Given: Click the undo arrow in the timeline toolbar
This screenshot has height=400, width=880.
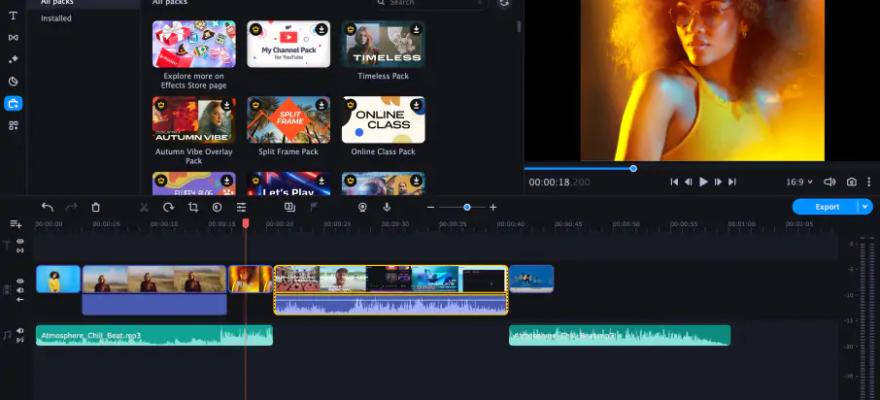Looking at the screenshot, I should click(x=47, y=207).
